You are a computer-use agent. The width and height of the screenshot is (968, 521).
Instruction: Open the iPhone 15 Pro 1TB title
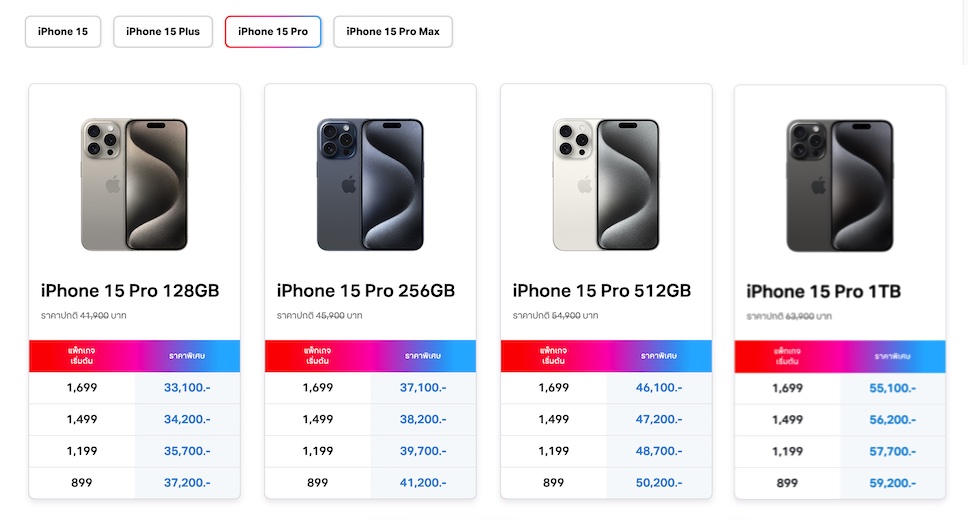point(824,292)
